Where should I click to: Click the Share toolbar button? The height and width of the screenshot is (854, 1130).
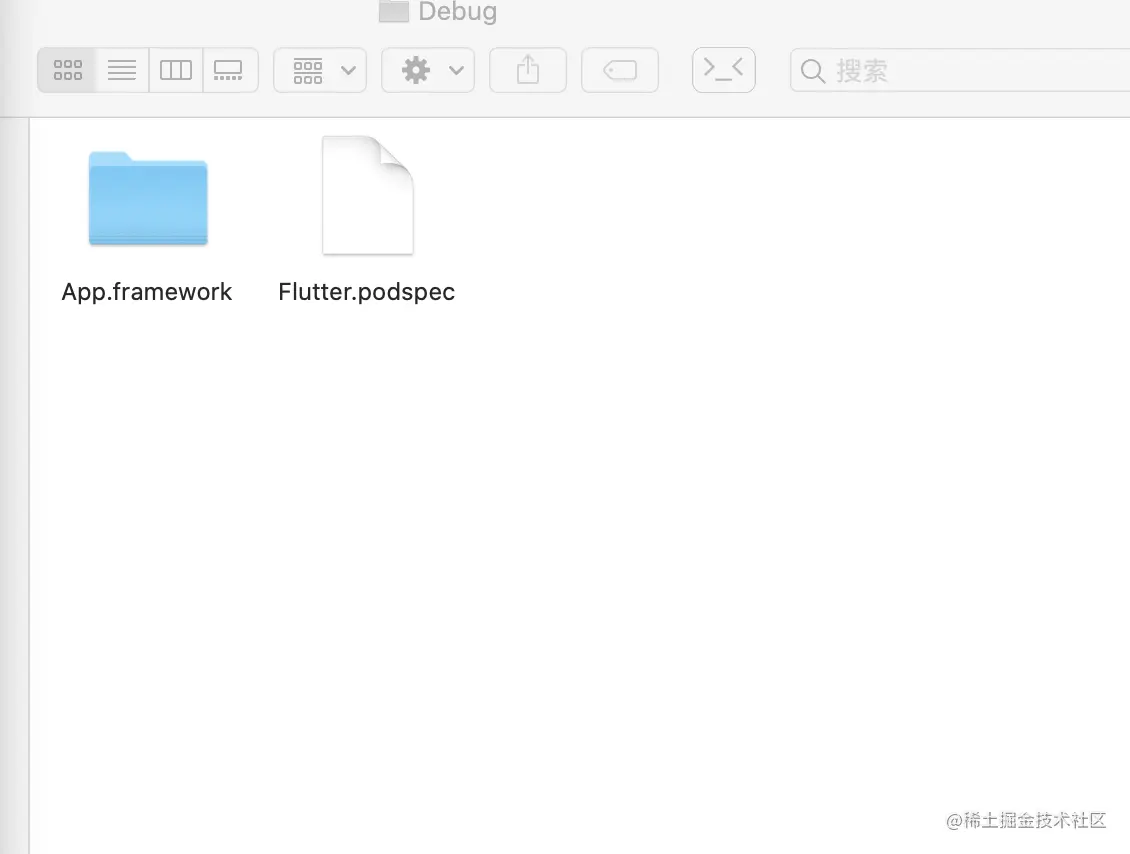(x=528, y=70)
